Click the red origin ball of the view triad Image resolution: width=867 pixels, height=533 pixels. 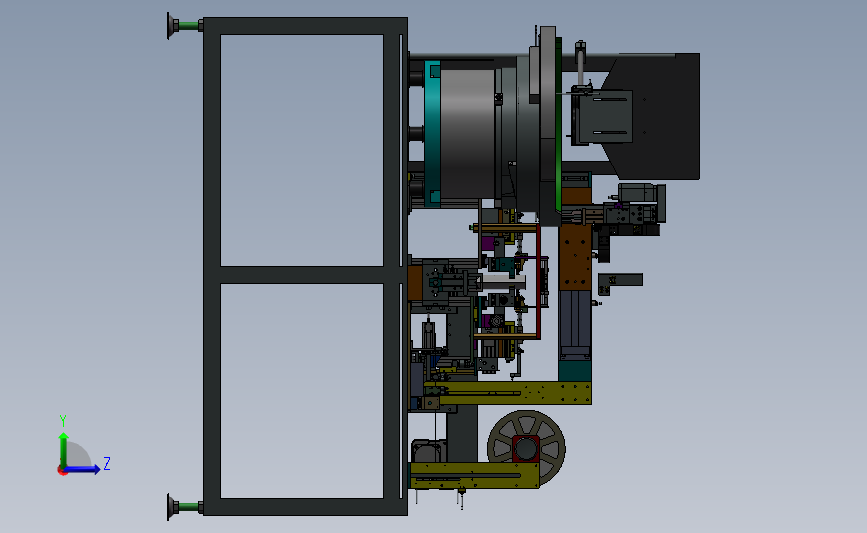click(62, 471)
